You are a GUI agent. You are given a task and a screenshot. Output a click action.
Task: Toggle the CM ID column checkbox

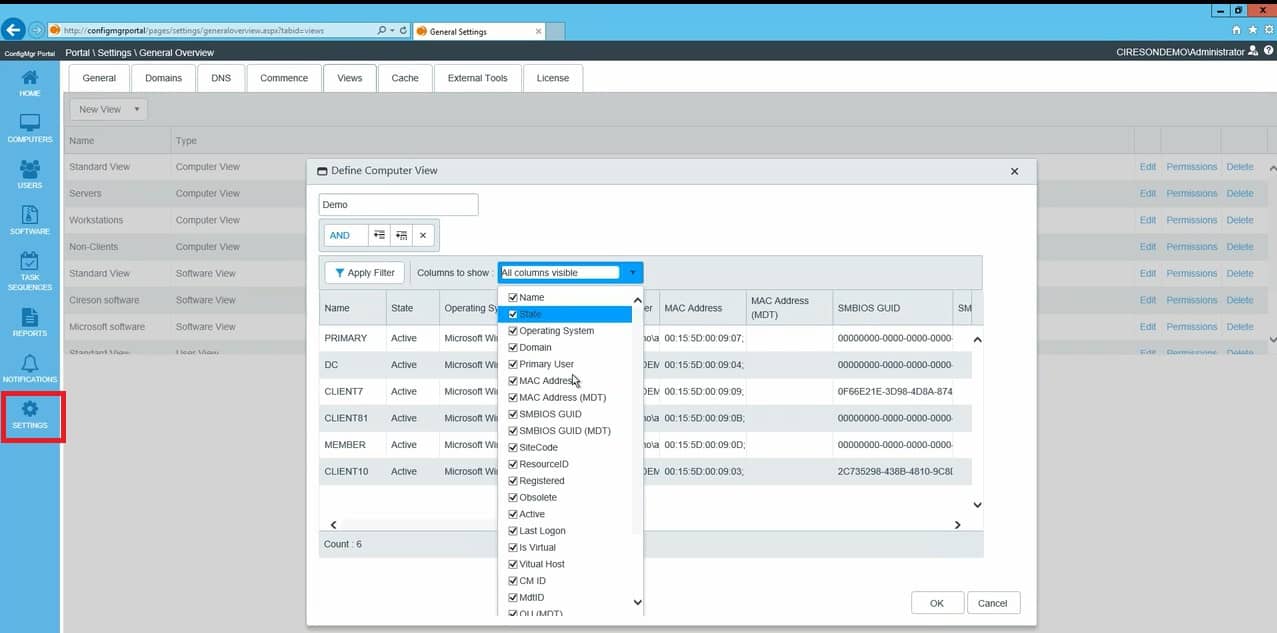pyautogui.click(x=513, y=581)
